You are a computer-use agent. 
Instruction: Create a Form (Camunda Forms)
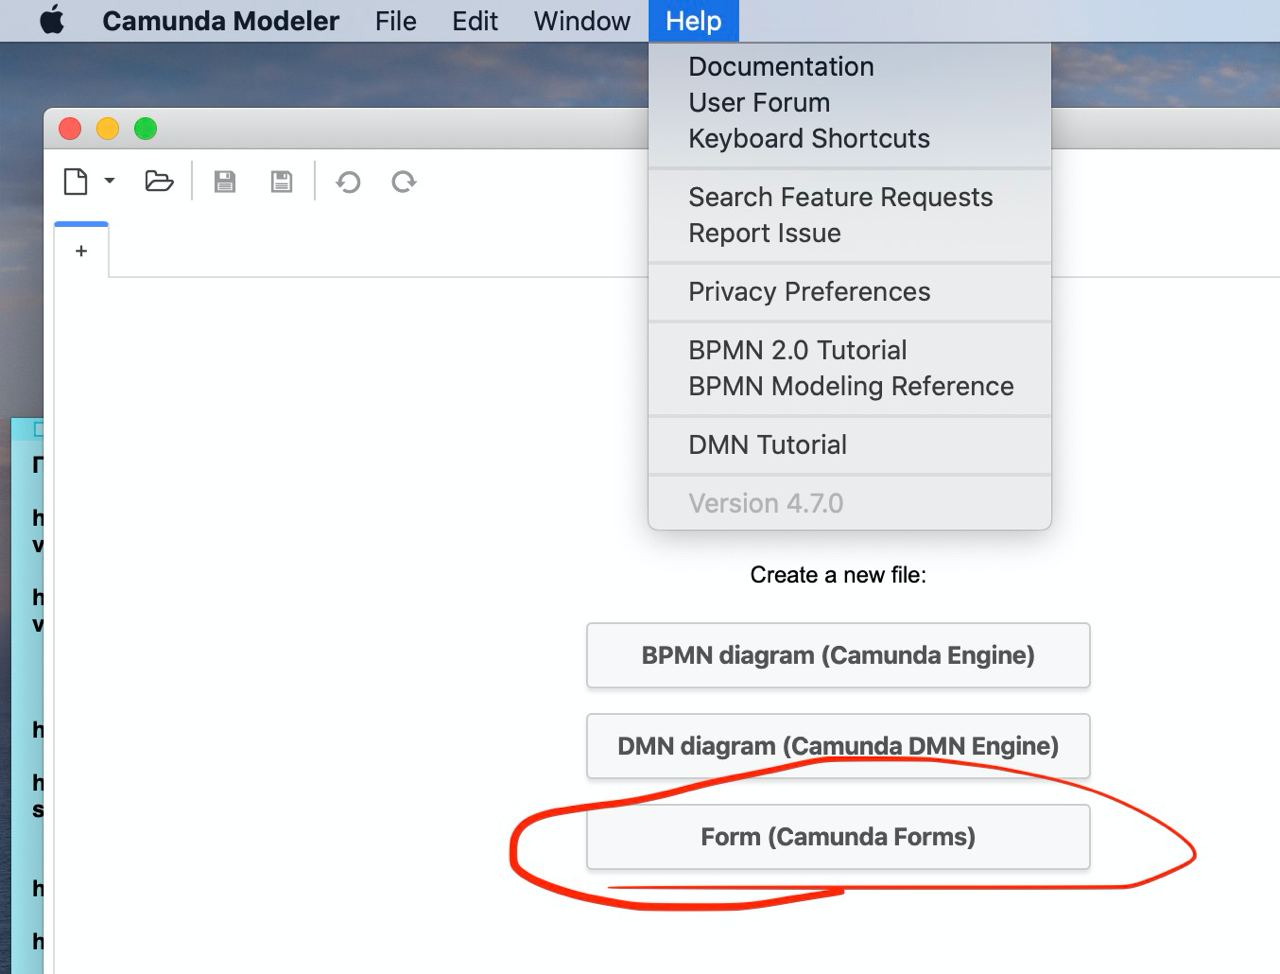(838, 837)
